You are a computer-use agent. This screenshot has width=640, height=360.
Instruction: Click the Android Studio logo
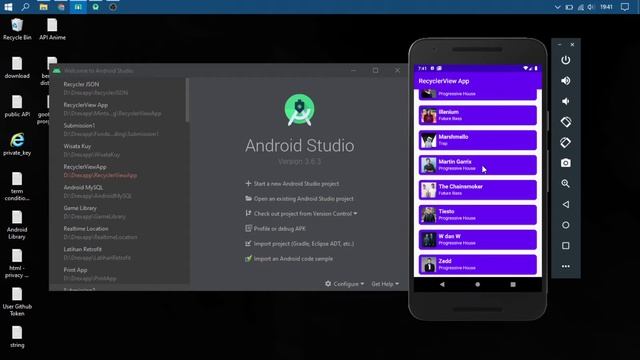[x=300, y=110]
